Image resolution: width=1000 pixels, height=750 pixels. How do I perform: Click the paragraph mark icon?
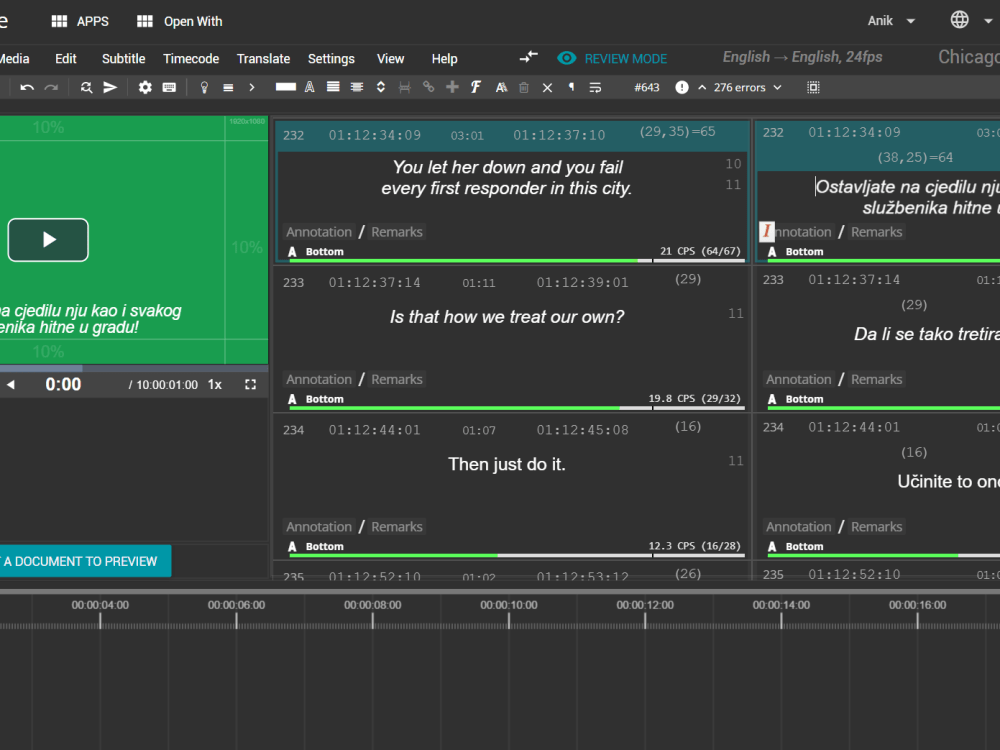(x=571, y=87)
